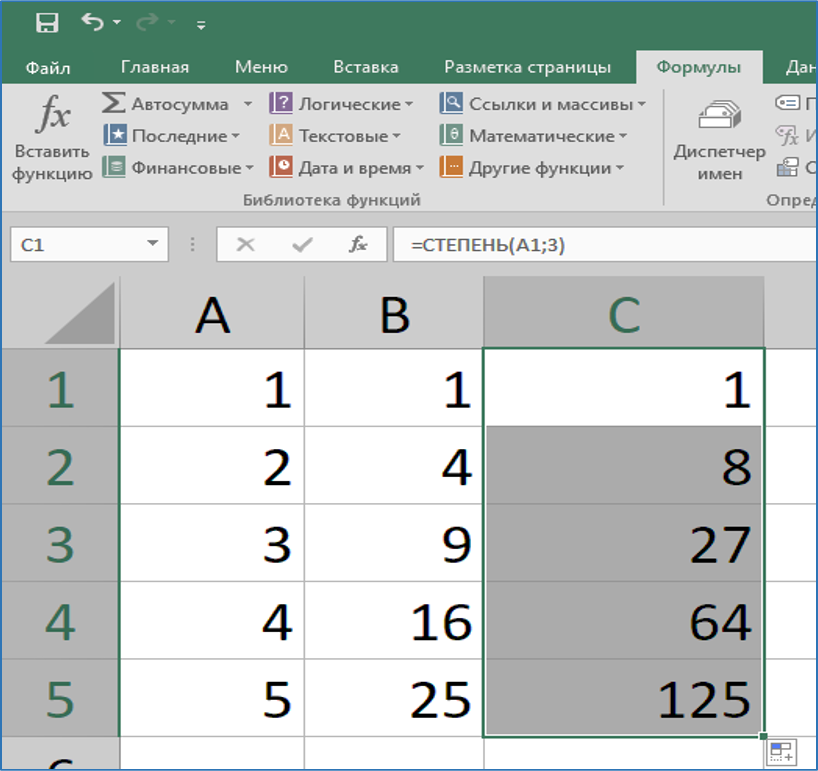
Task: Undo the last action arrow
Action: (x=93, y=22)
